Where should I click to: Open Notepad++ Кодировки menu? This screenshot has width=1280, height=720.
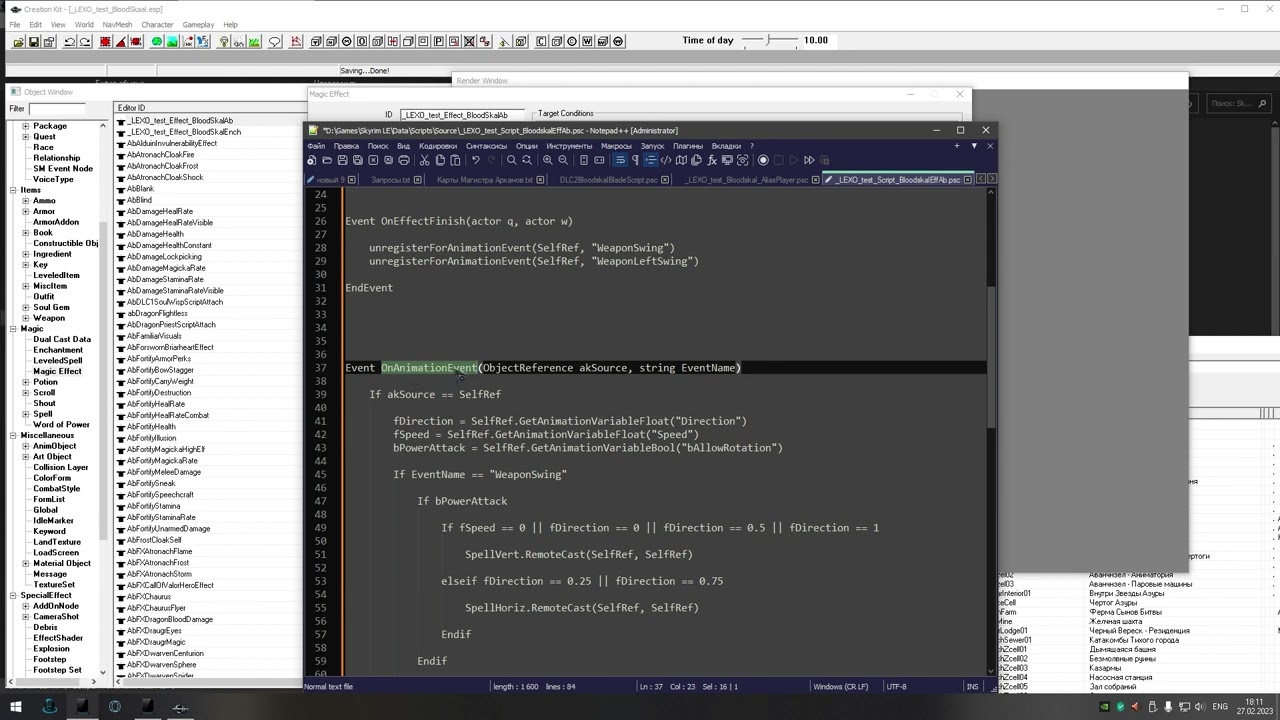(438, 146)
